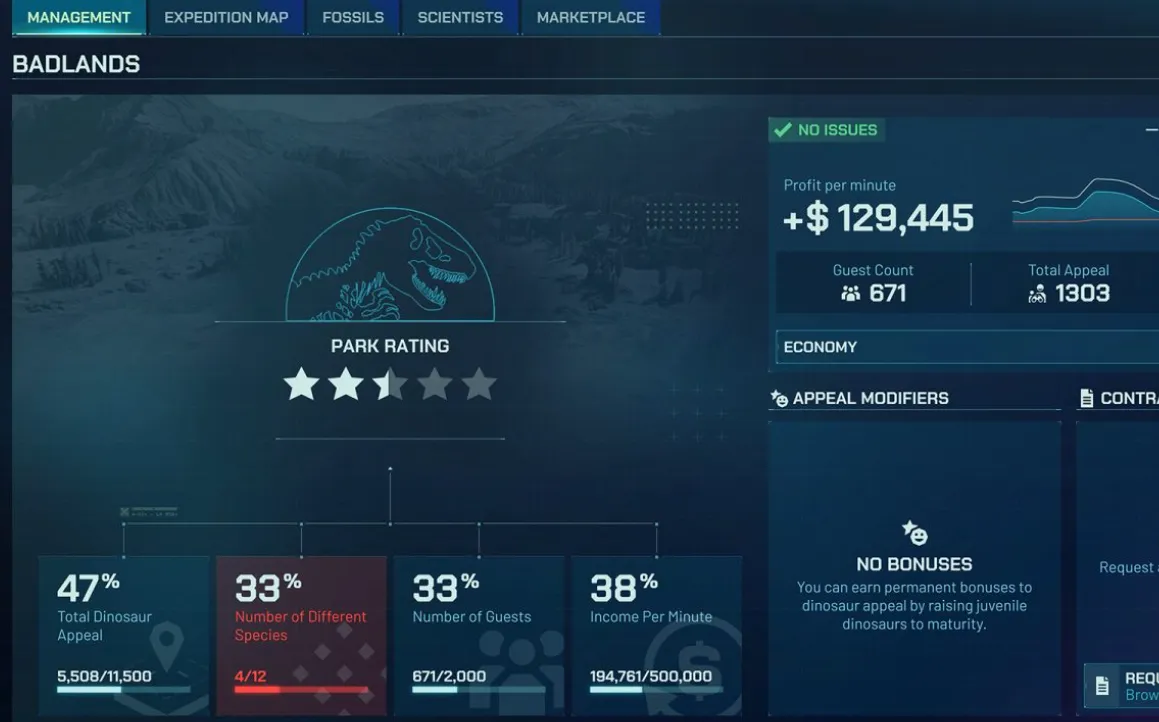Open the MARKETPLACE tab
Viewport: 1159px width, 722px height.
(590, 17)
